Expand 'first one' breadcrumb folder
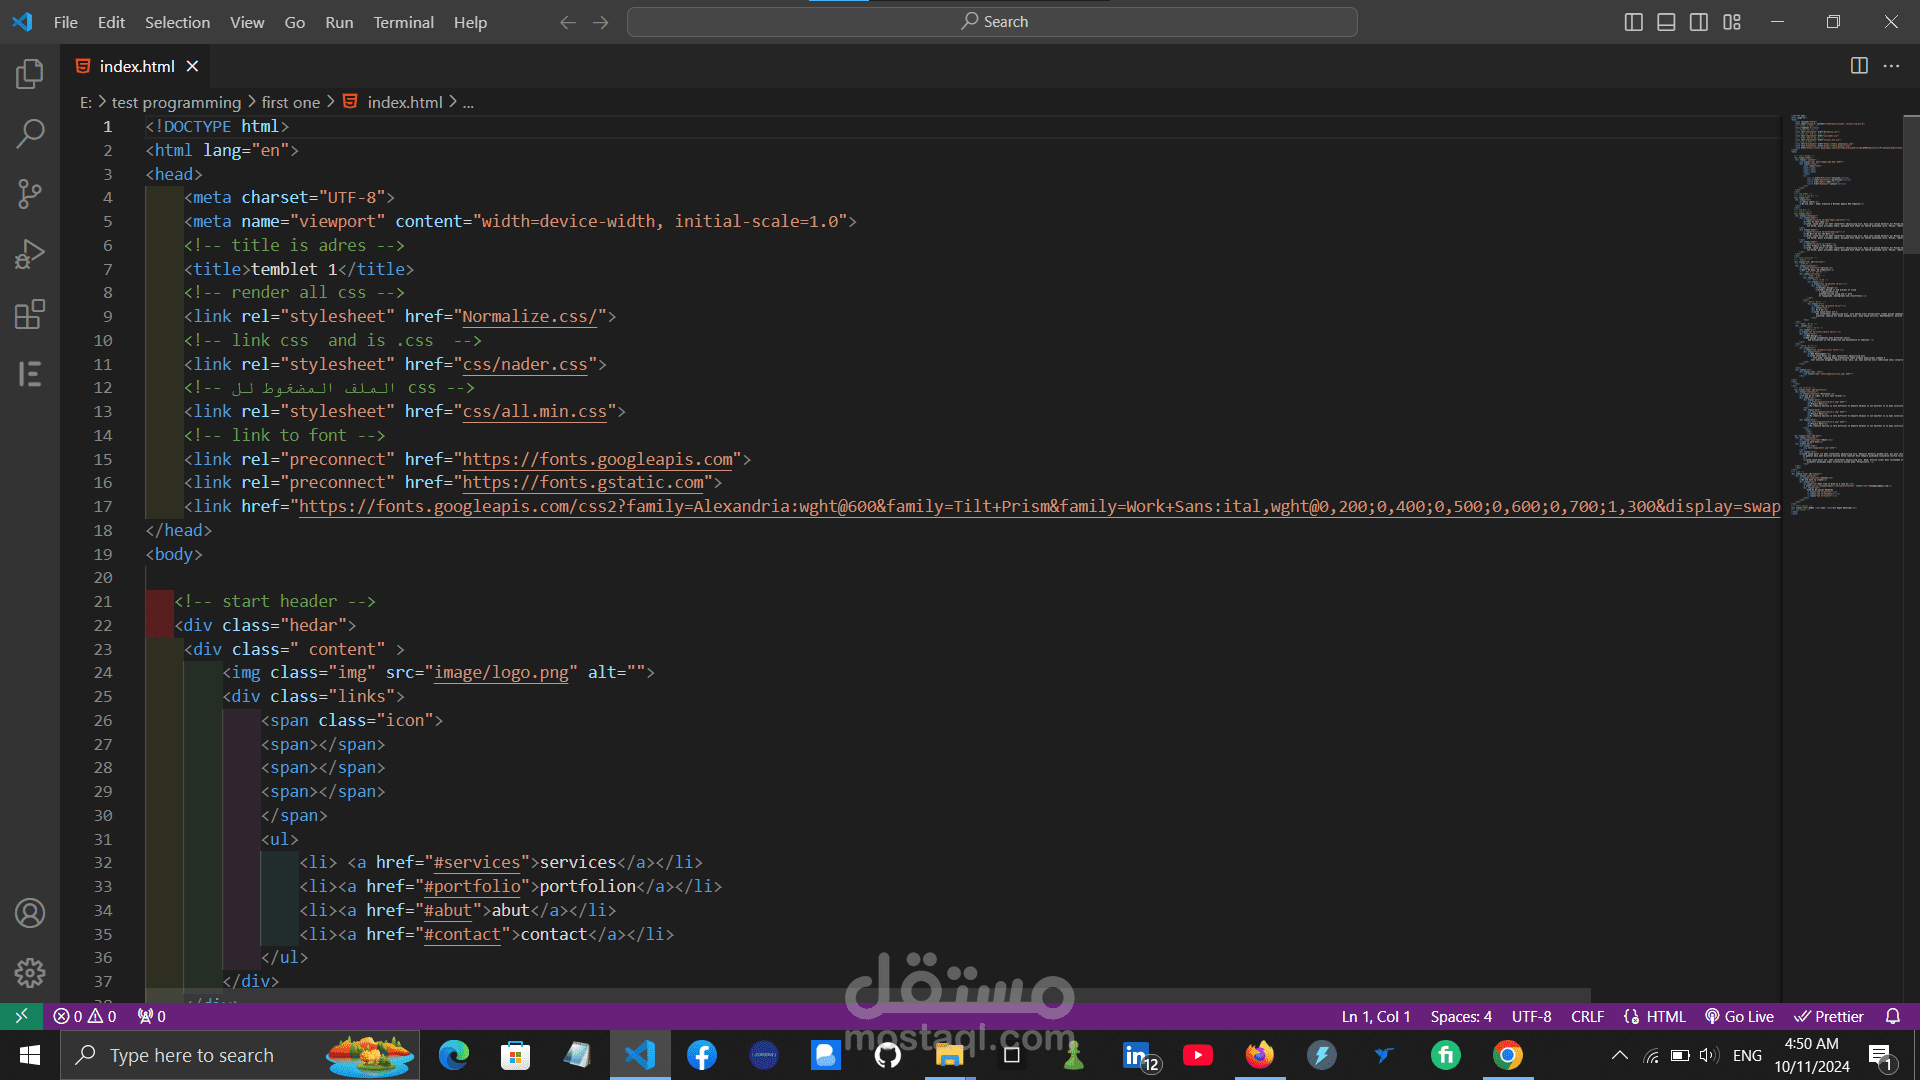Screen dimensions: 1920x1080 point(290,102)
